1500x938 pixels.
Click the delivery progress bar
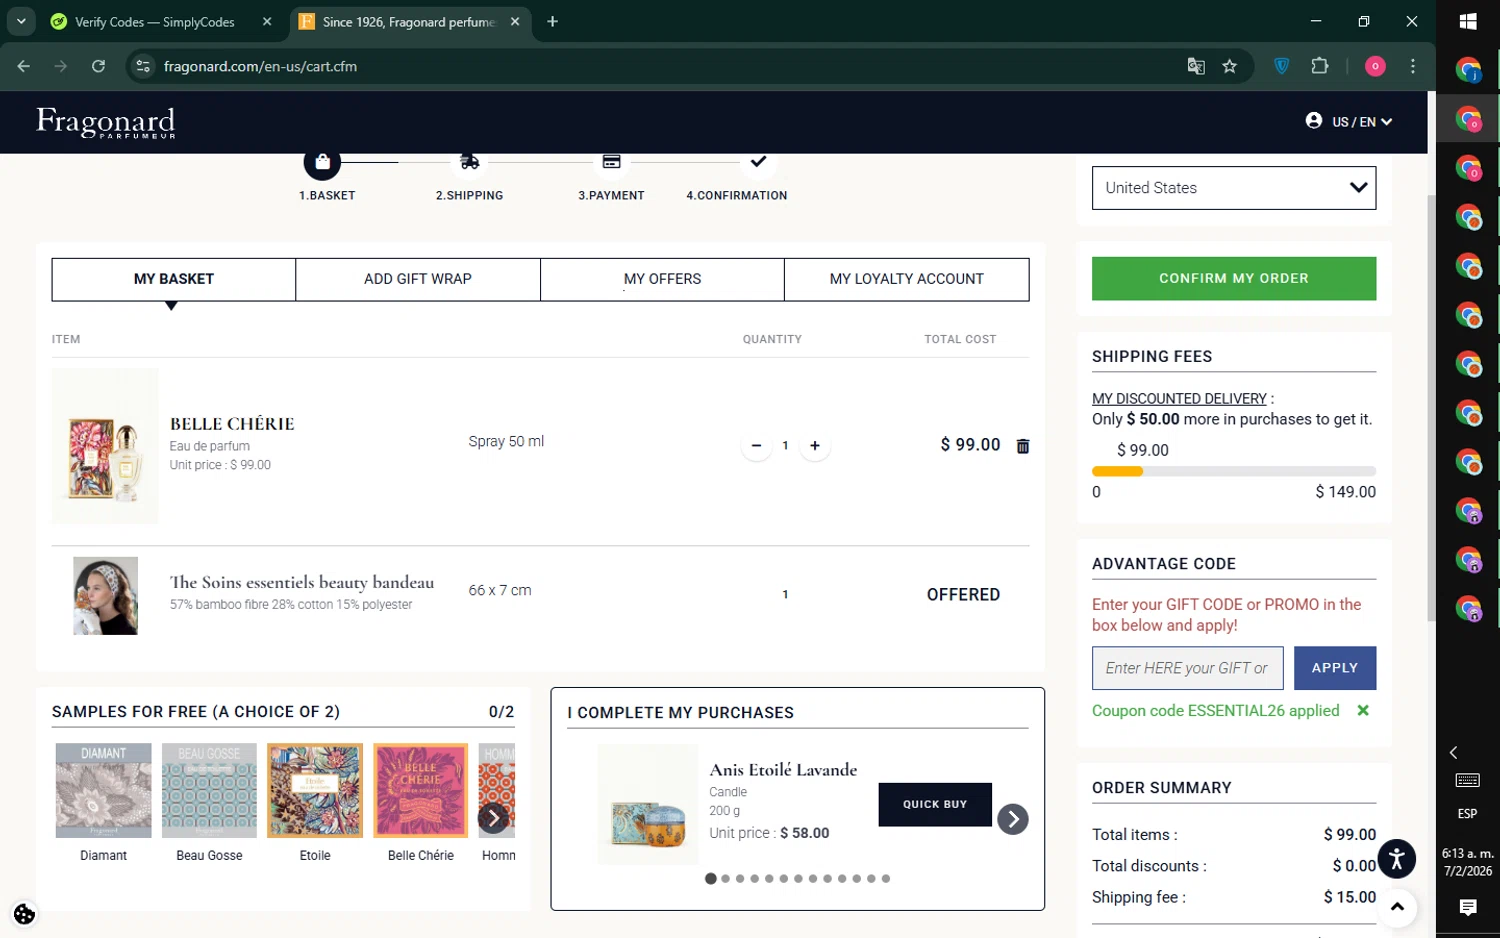(x=1233, y=471)
